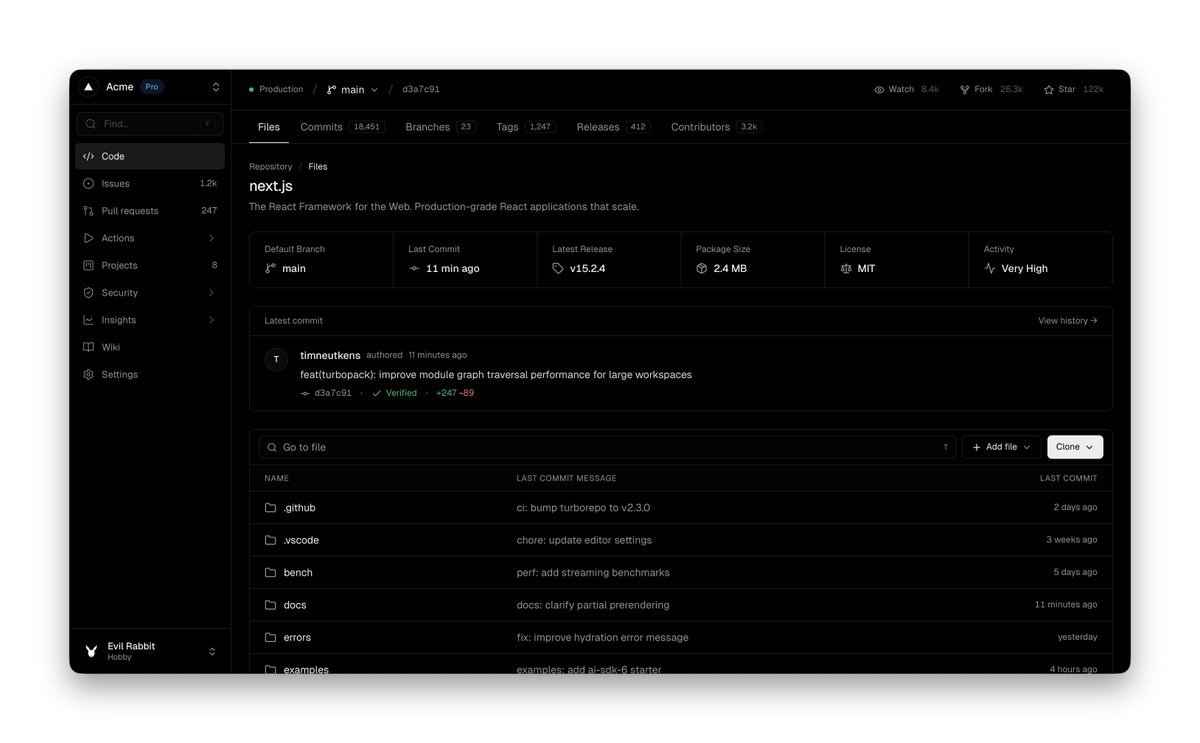
Task: Open Code in the sidebar
Action: tap(150, 156)
